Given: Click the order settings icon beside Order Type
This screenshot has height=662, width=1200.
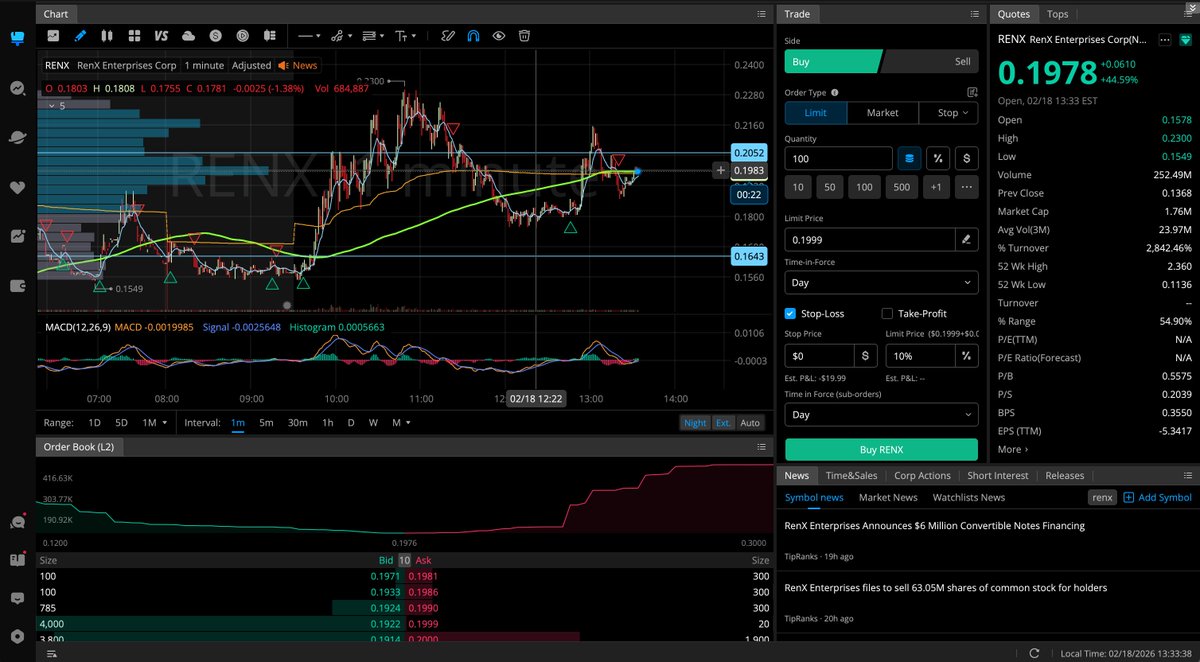Looking at the screenshot, I should 972,92.
